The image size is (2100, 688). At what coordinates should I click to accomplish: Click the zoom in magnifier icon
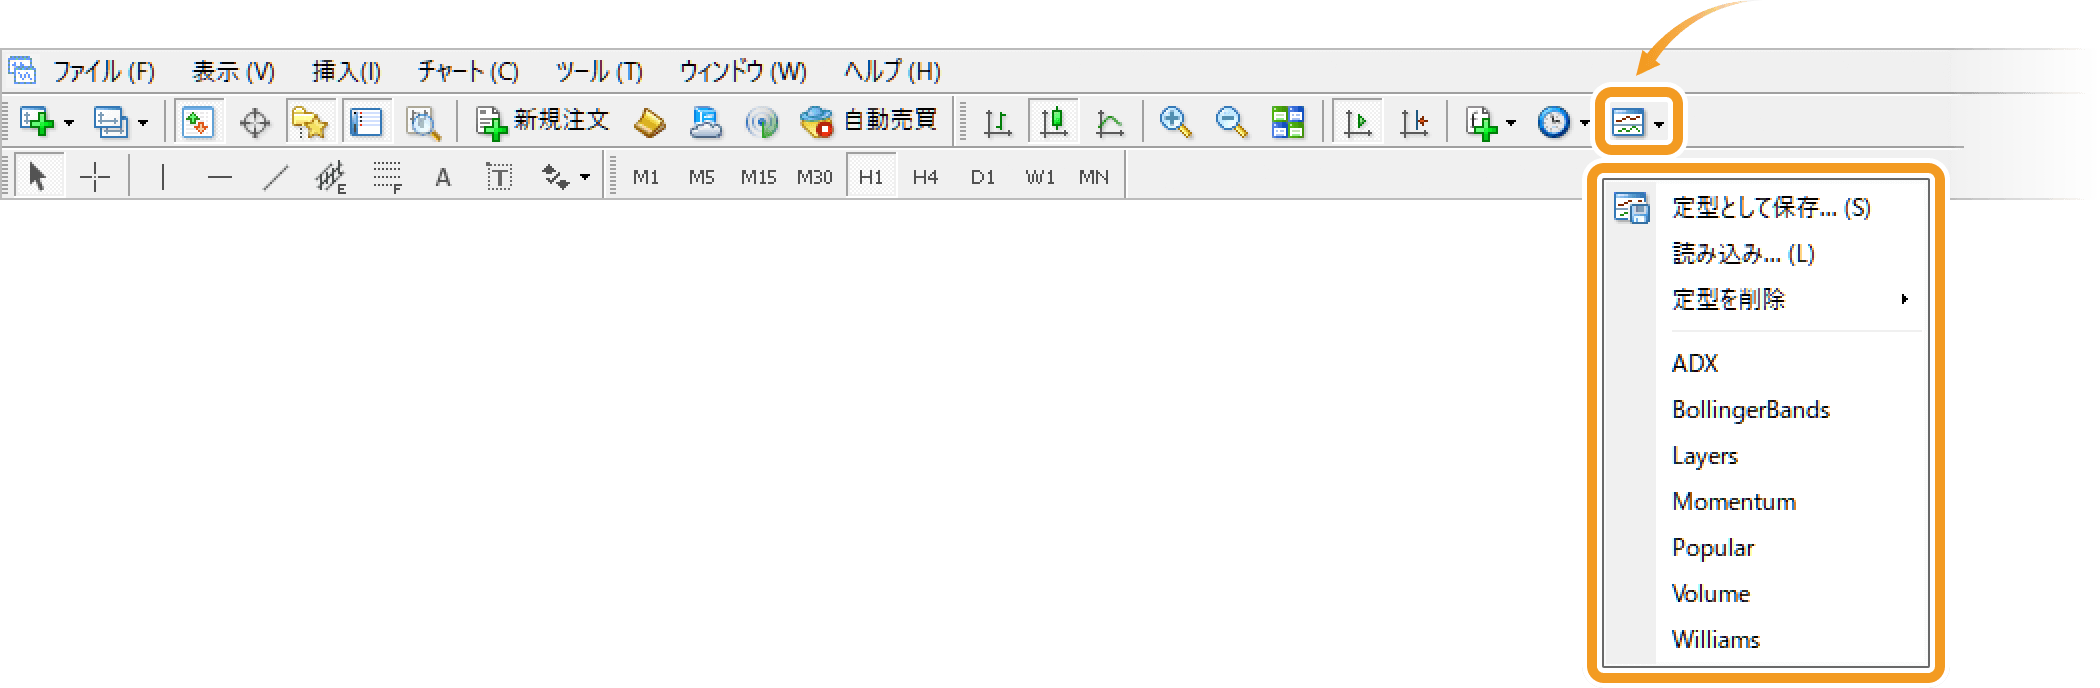(x=1175, y=122)
